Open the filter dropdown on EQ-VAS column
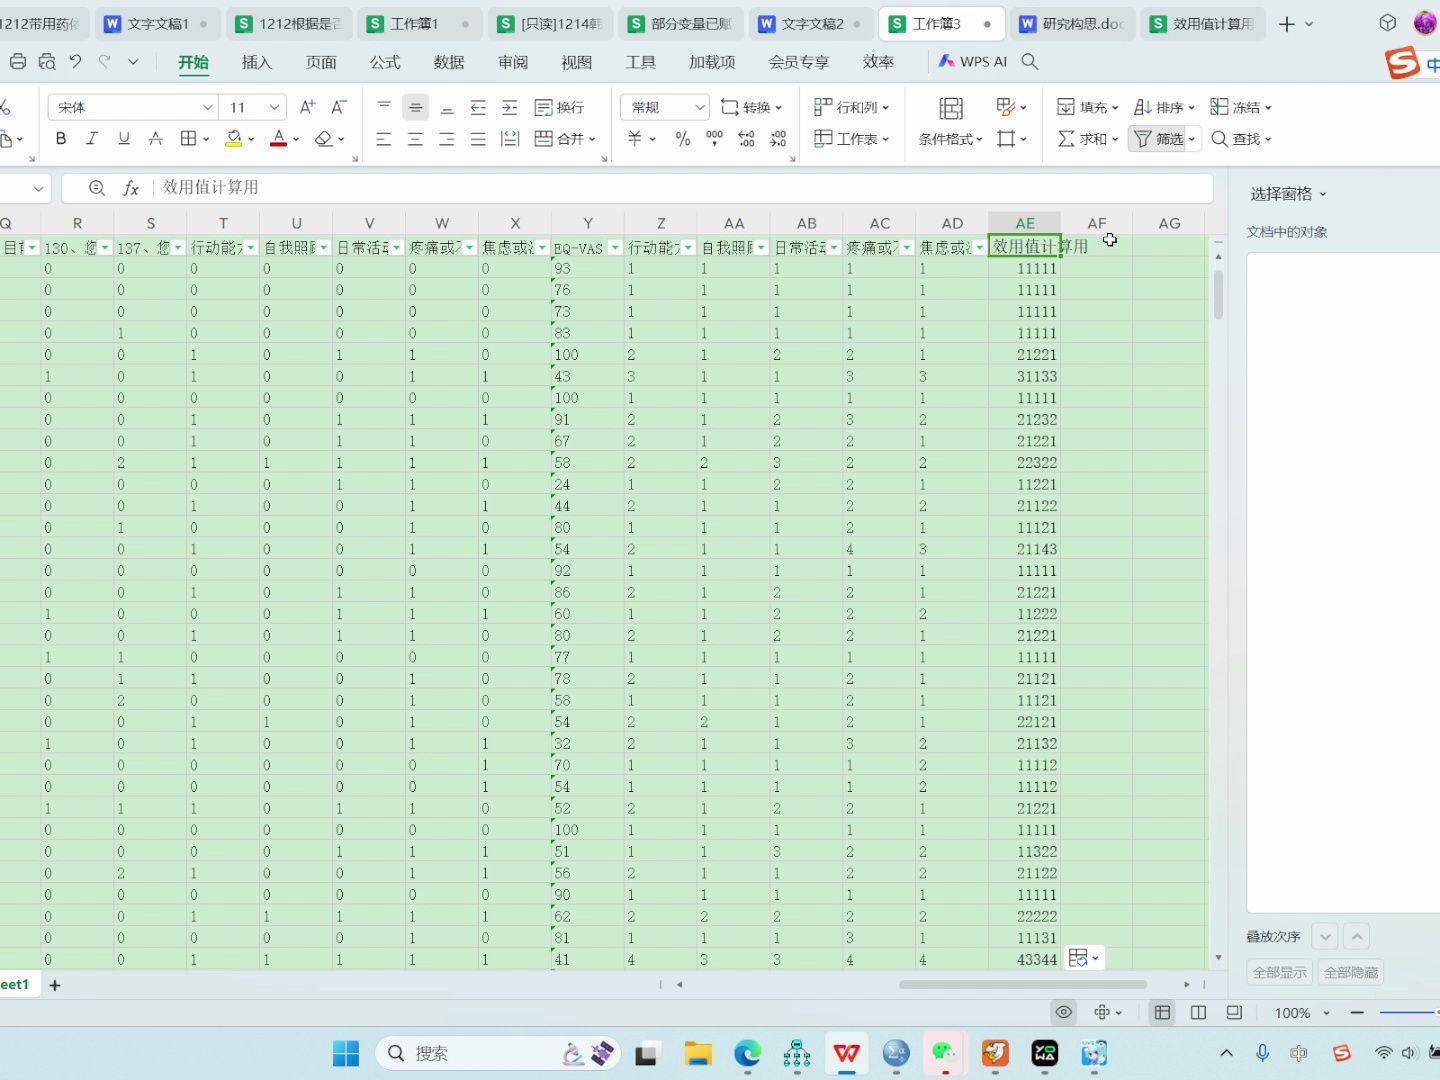This screenshot has height=1080, width=1440. pyautogui.click(x=615, y=247)
